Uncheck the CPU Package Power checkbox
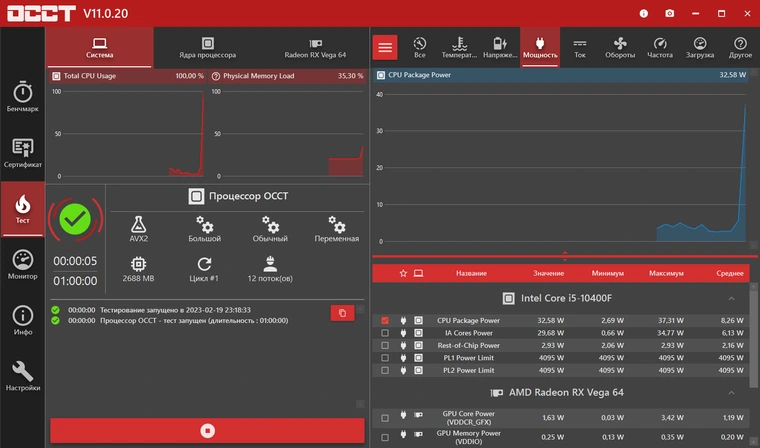This screenshot has width=760, height=448. (385, 320)
